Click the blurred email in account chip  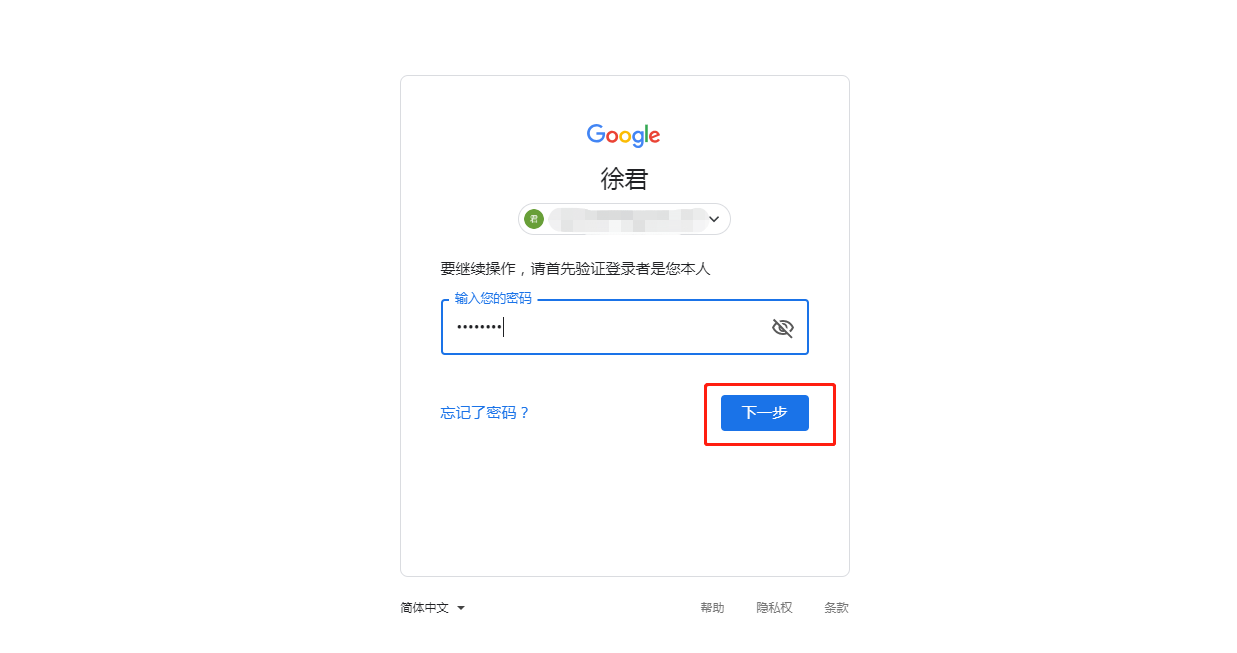pyautogui.click(x=627, y=219)
